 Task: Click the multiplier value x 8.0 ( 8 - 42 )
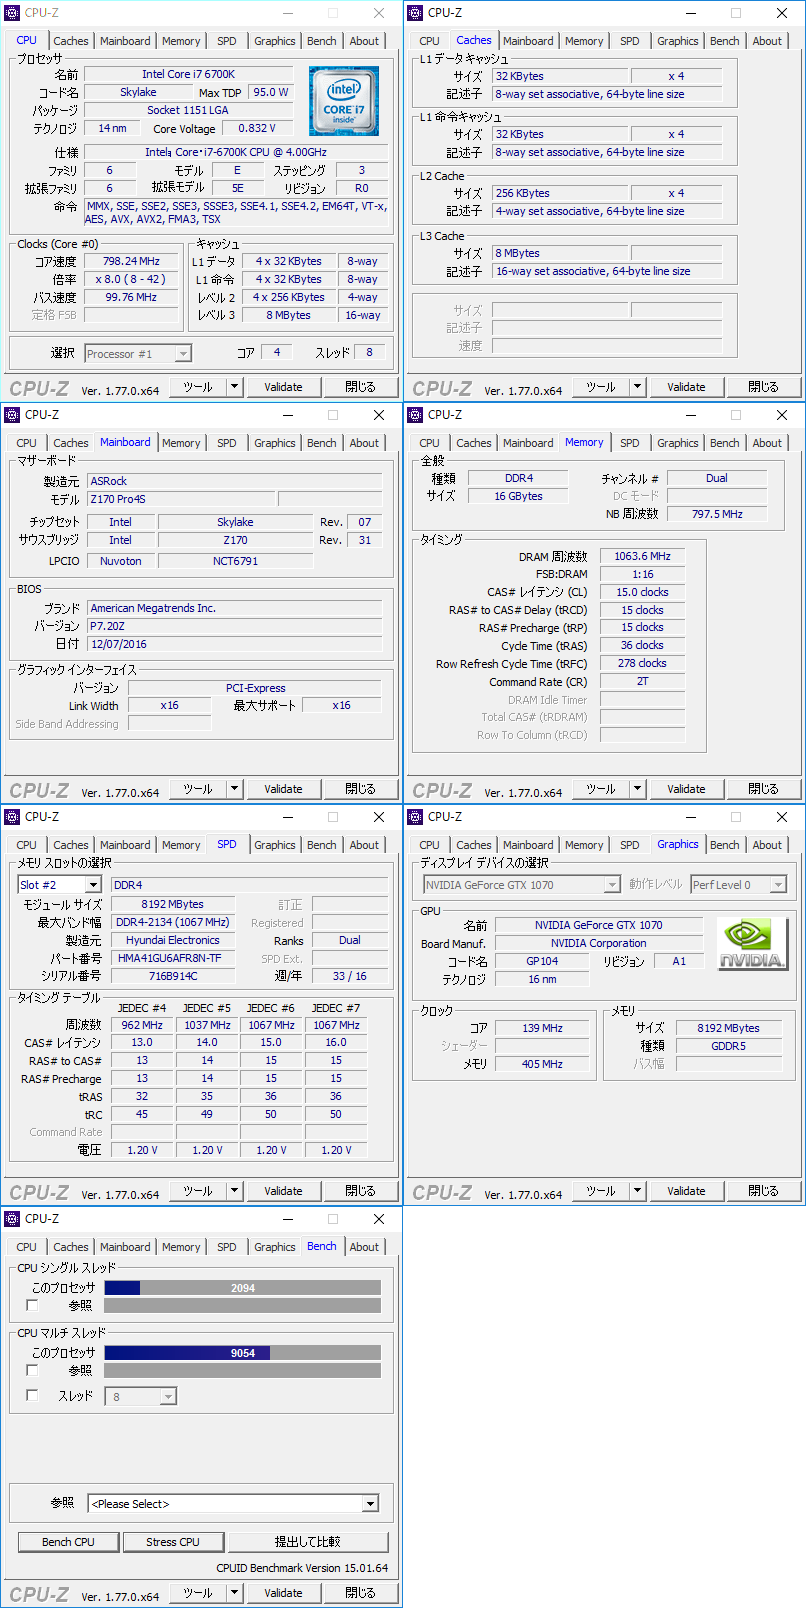click(131, 279)
